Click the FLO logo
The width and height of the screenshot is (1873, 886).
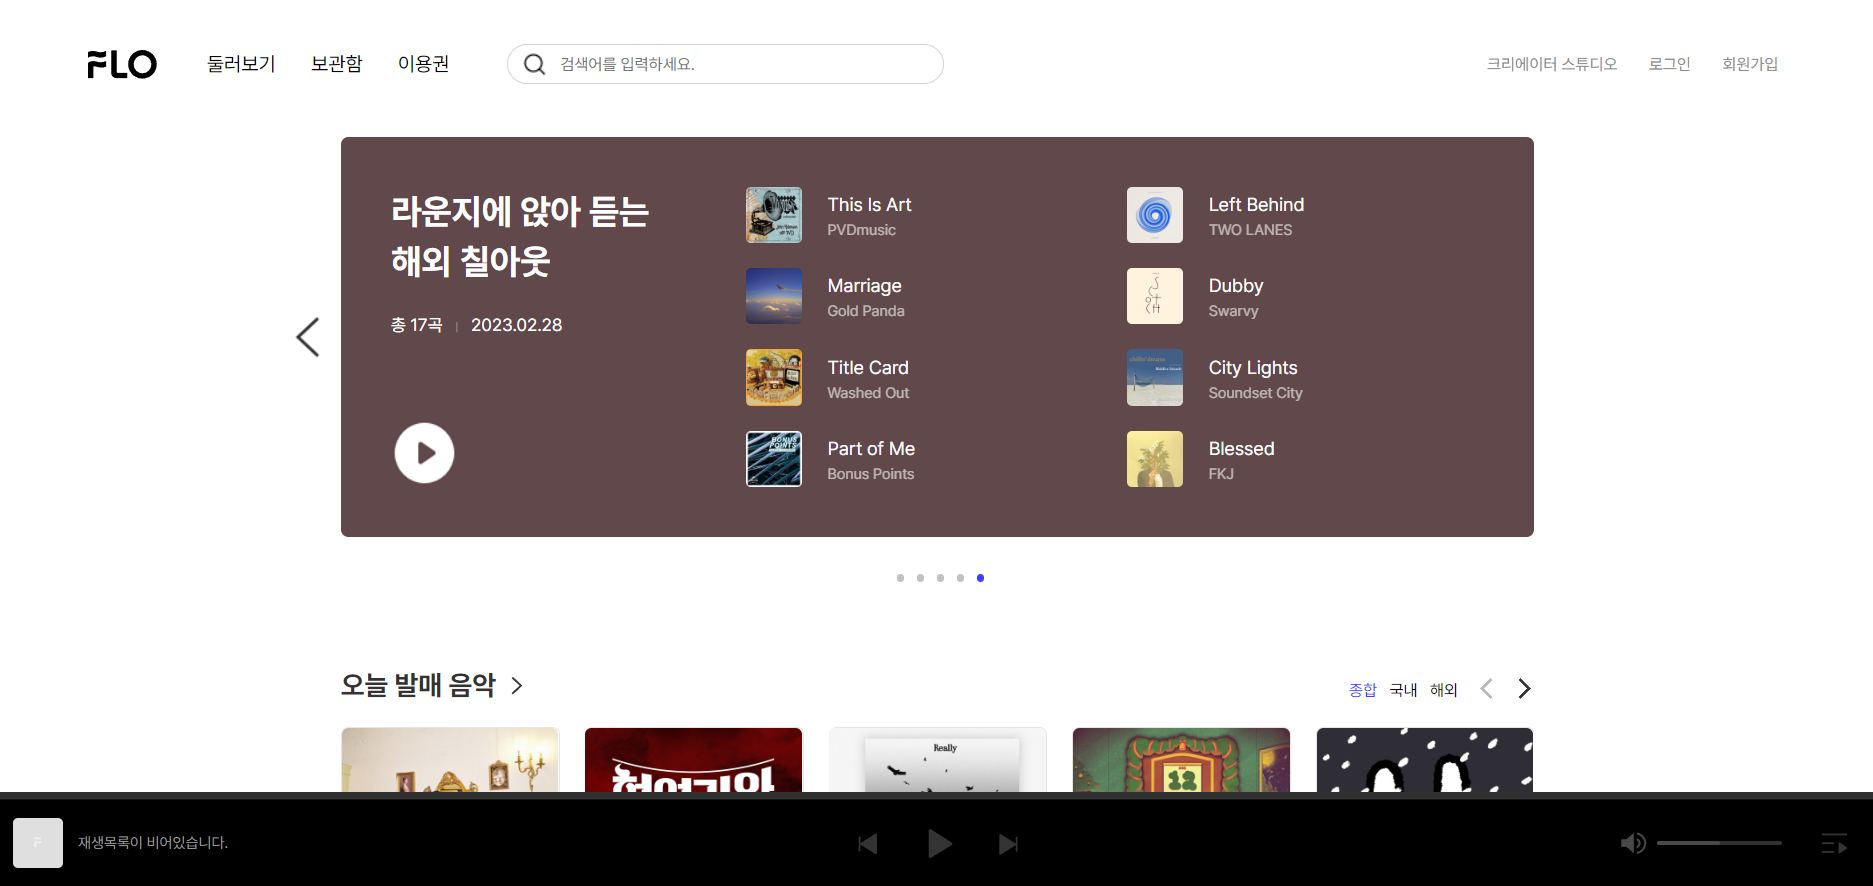coord(122,64)
